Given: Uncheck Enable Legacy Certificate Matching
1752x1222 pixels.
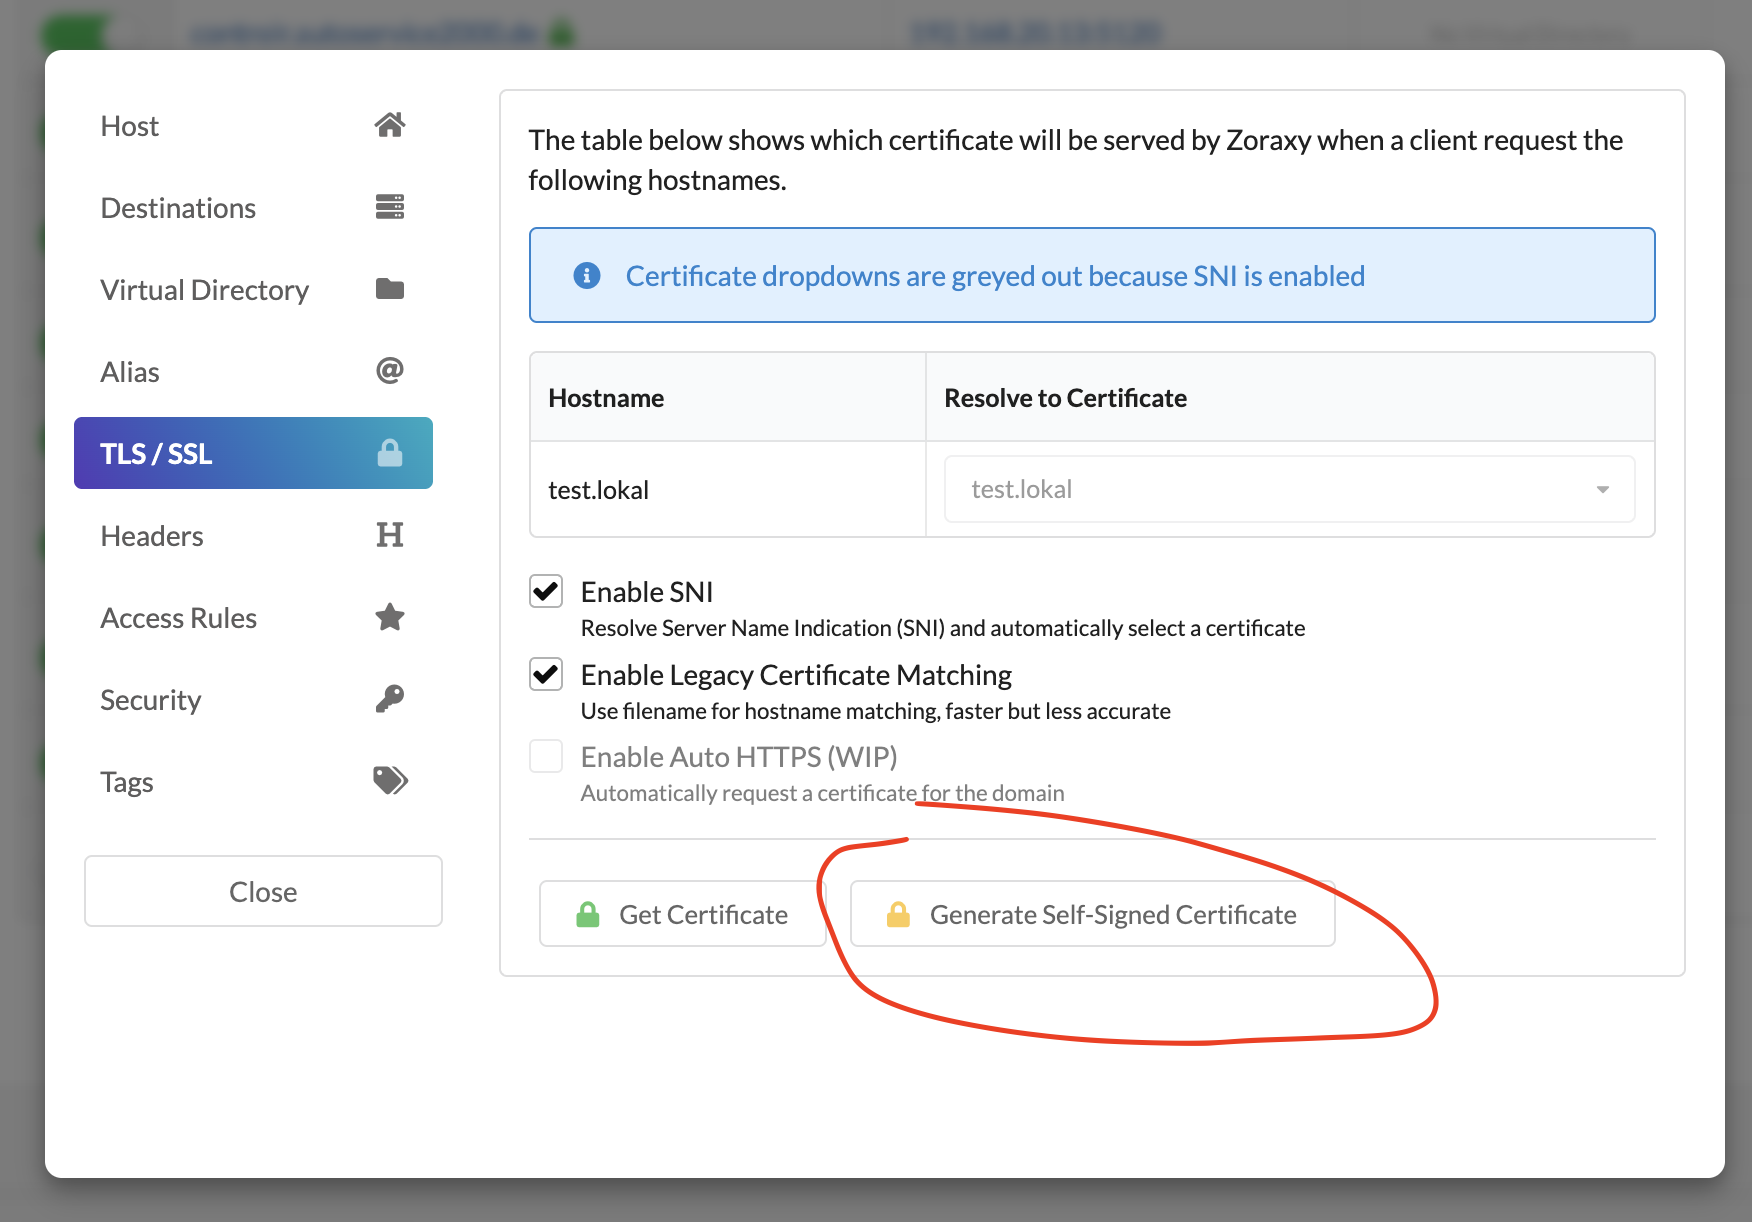Looking at the screenshot, I should point(546,674).
